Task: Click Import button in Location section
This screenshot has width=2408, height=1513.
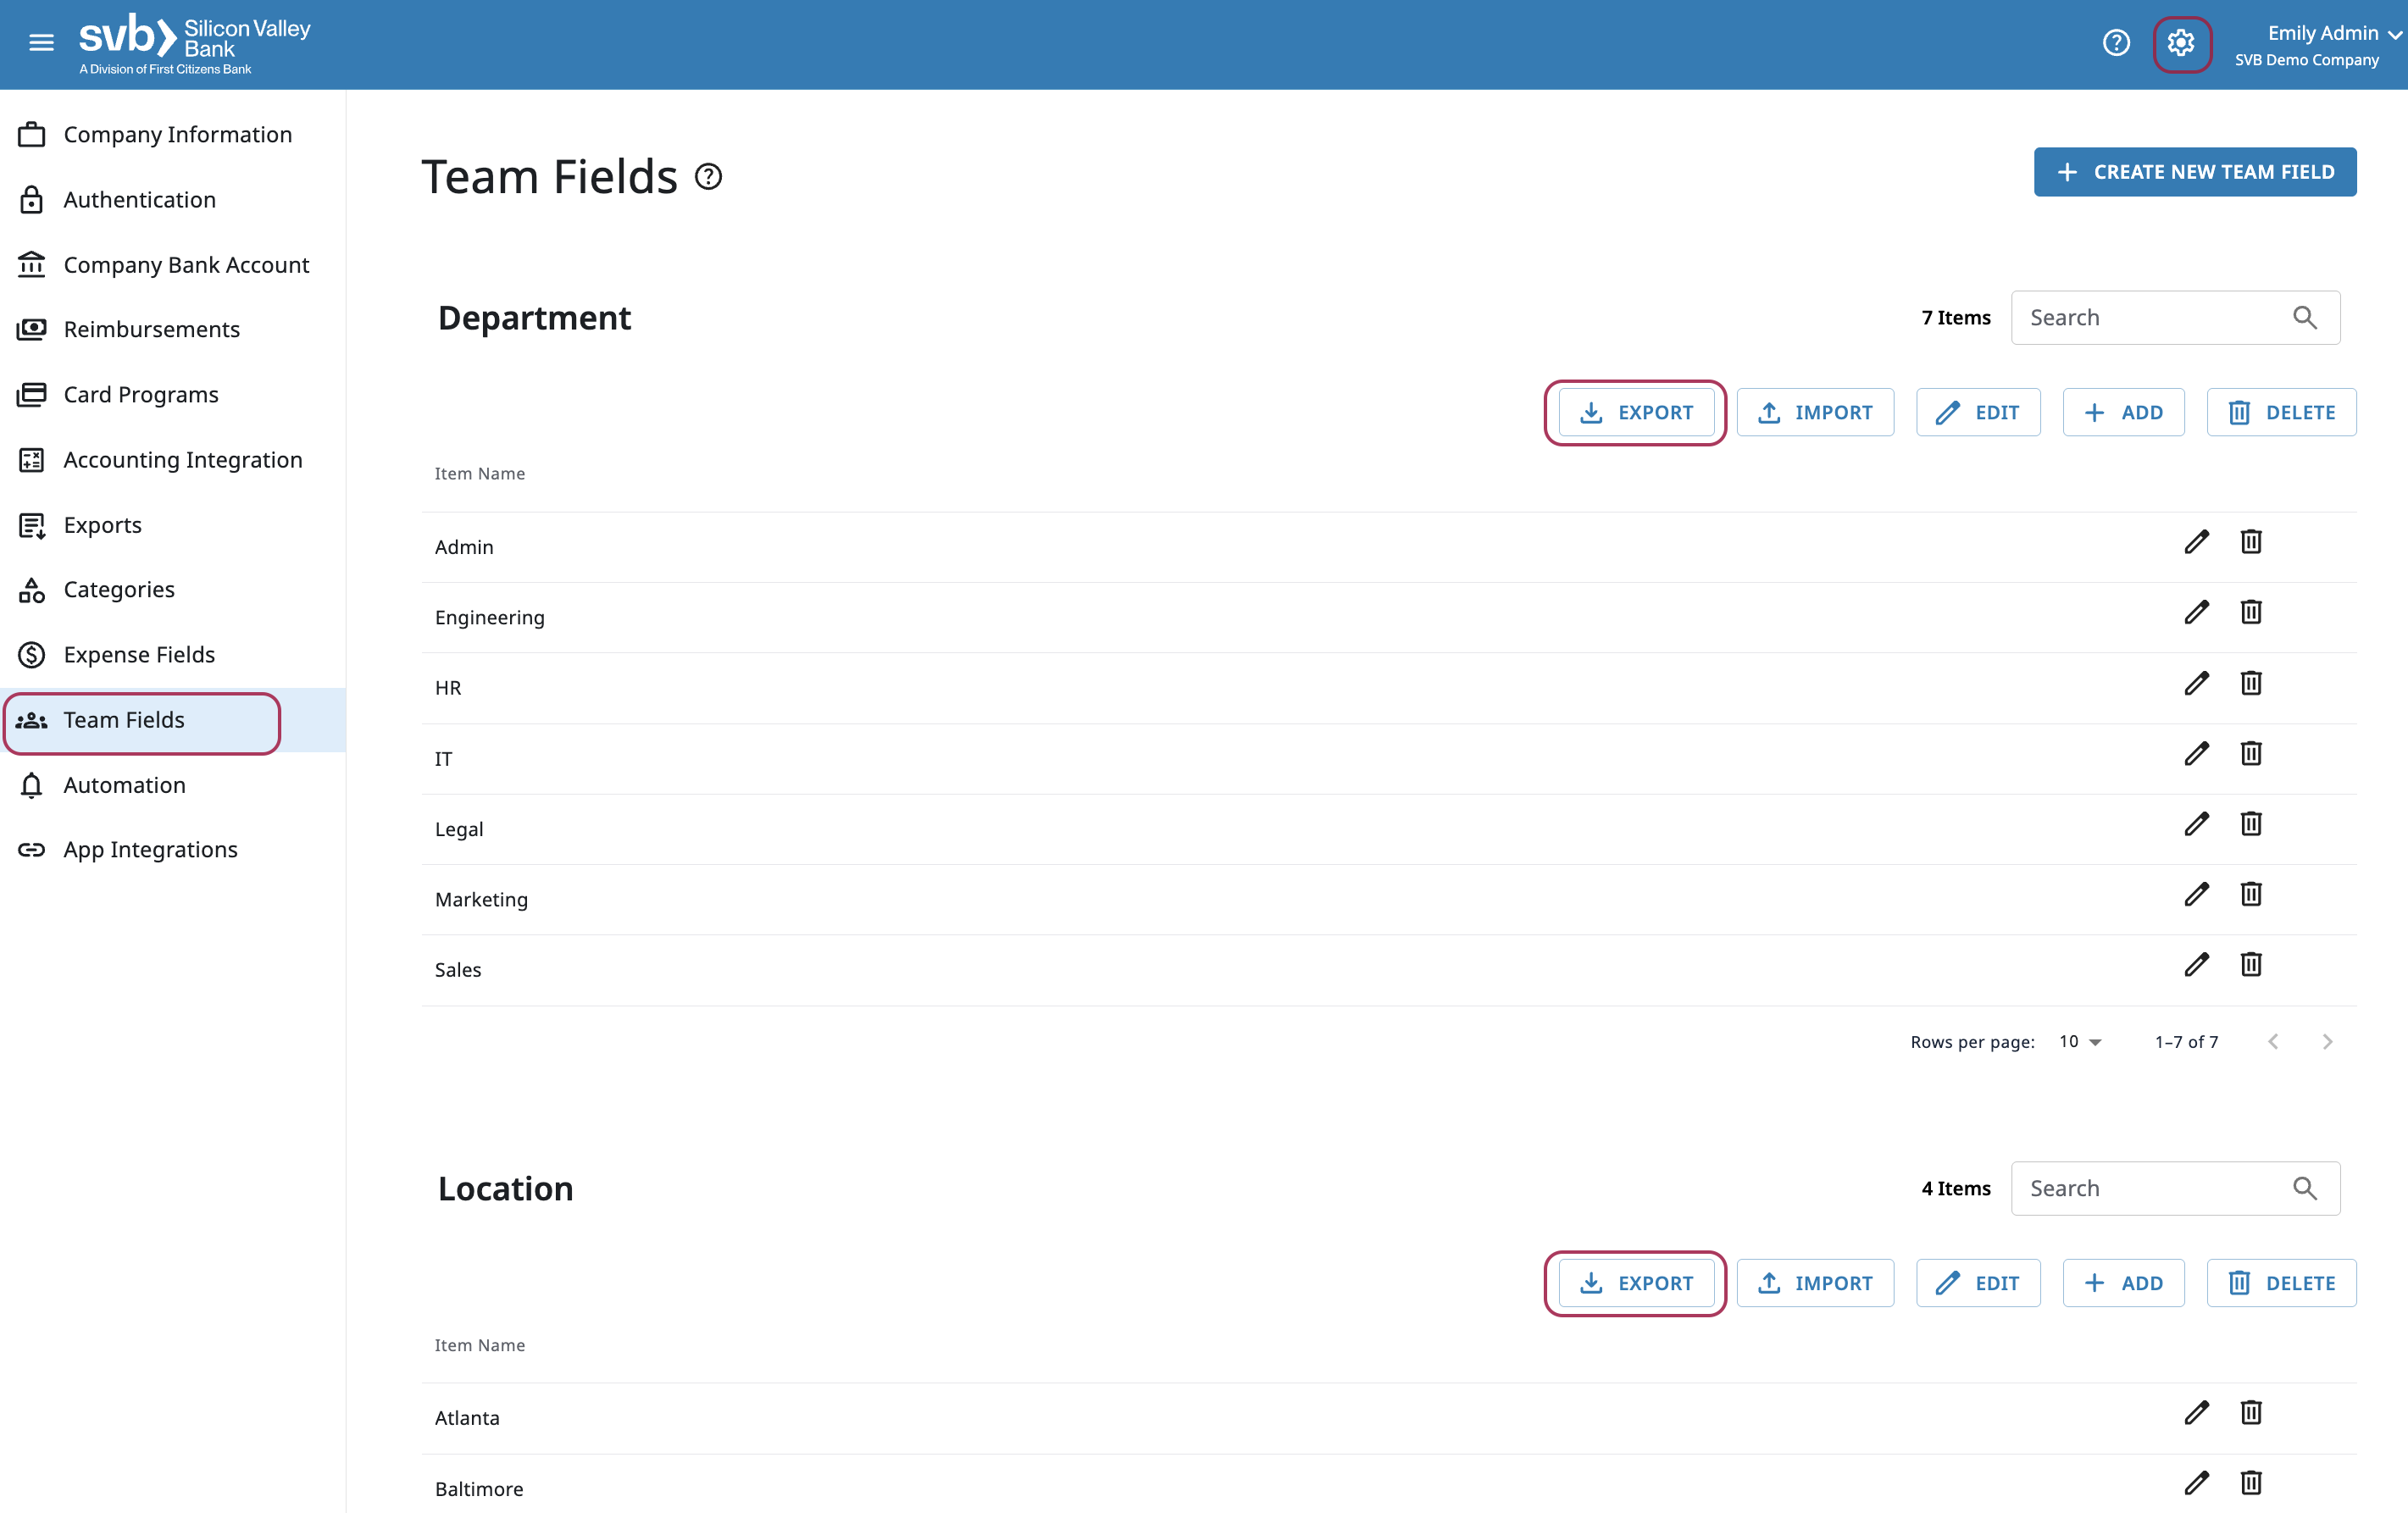Action: (x=1814, y=1283)
